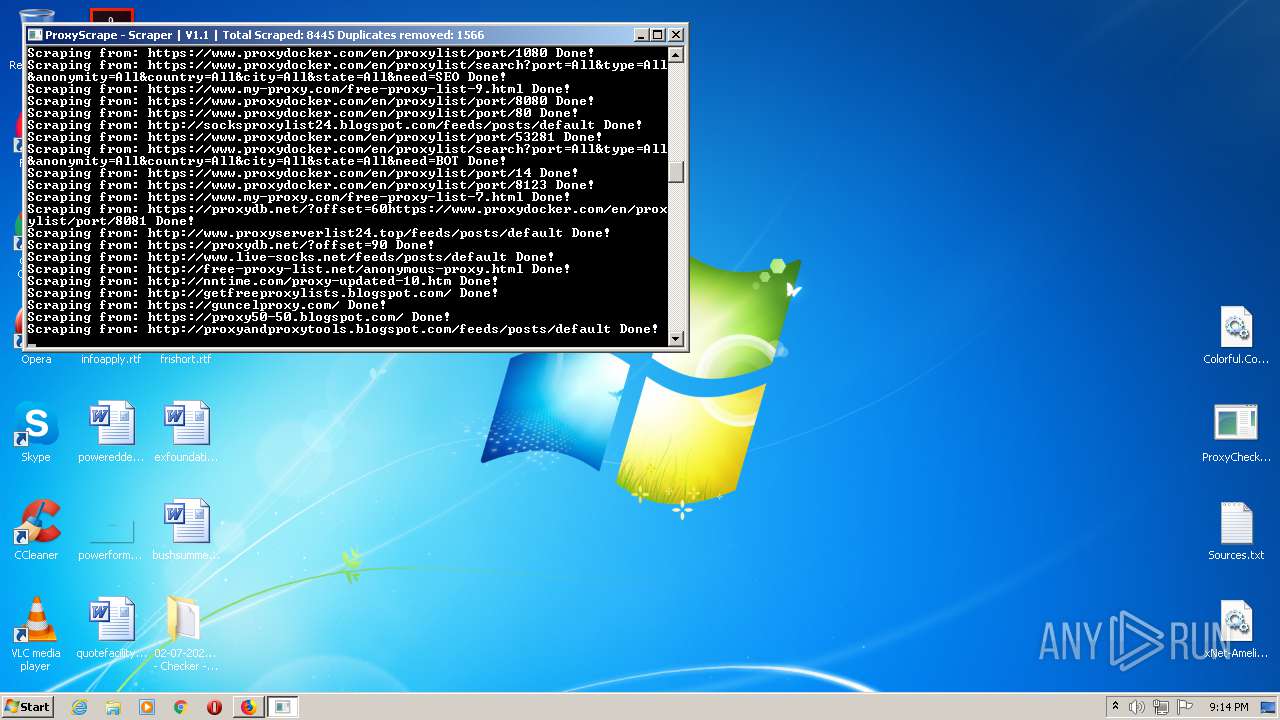Image resolution: width=1280 pixels, height=720 pixels.
Task: Switch to Firefox in taskbar
Action: point(248,707)
